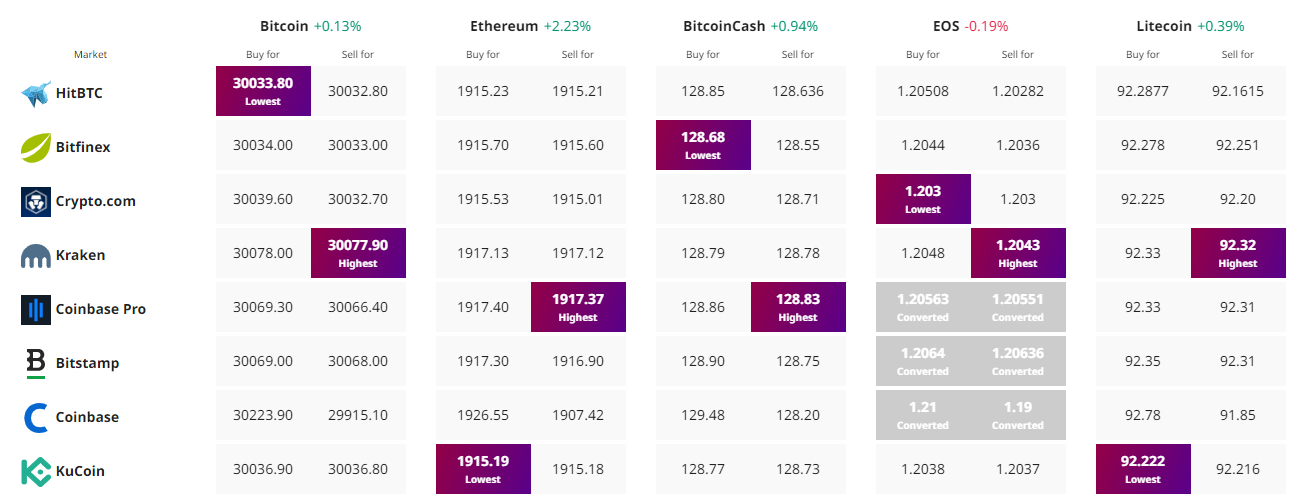
Task: Click the KuCoin green logo icon
Action: point(36,471)
